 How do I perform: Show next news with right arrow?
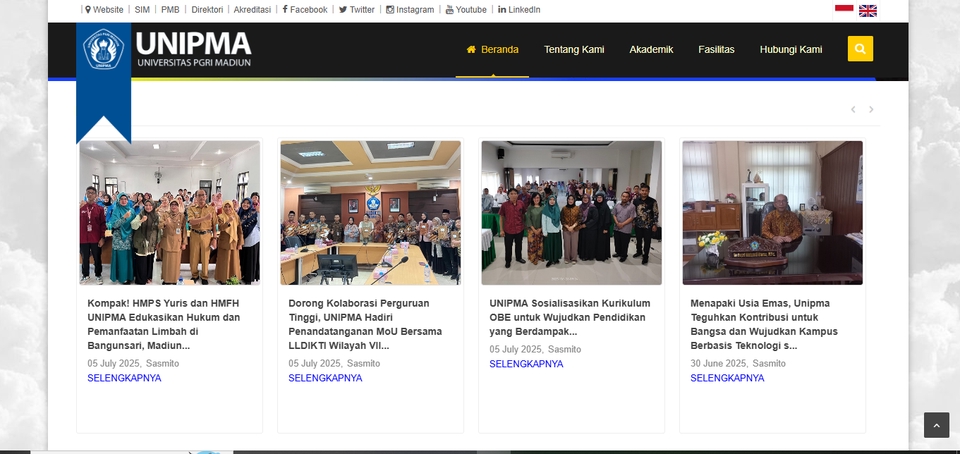point(871,110)
